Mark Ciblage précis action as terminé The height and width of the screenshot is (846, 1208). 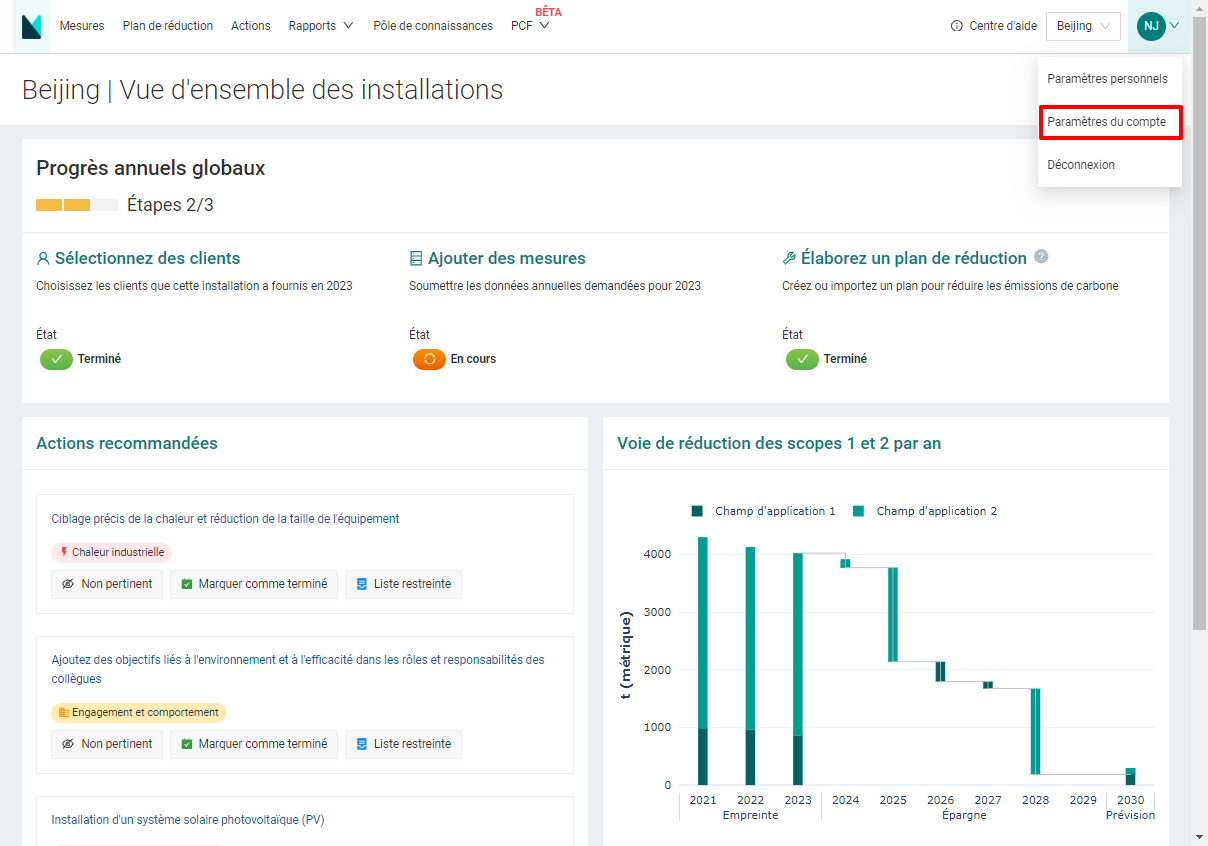254,584
